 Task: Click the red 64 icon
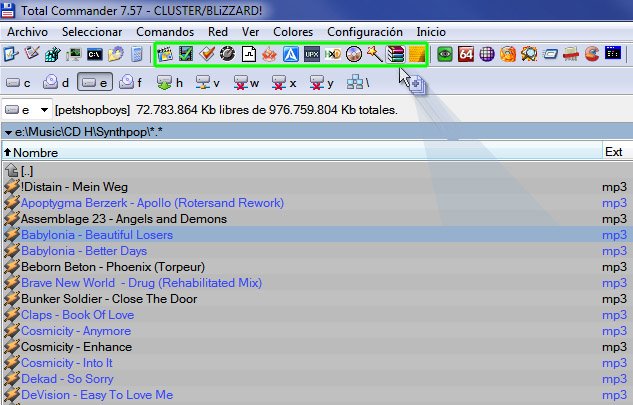click(x=466, y=54)
